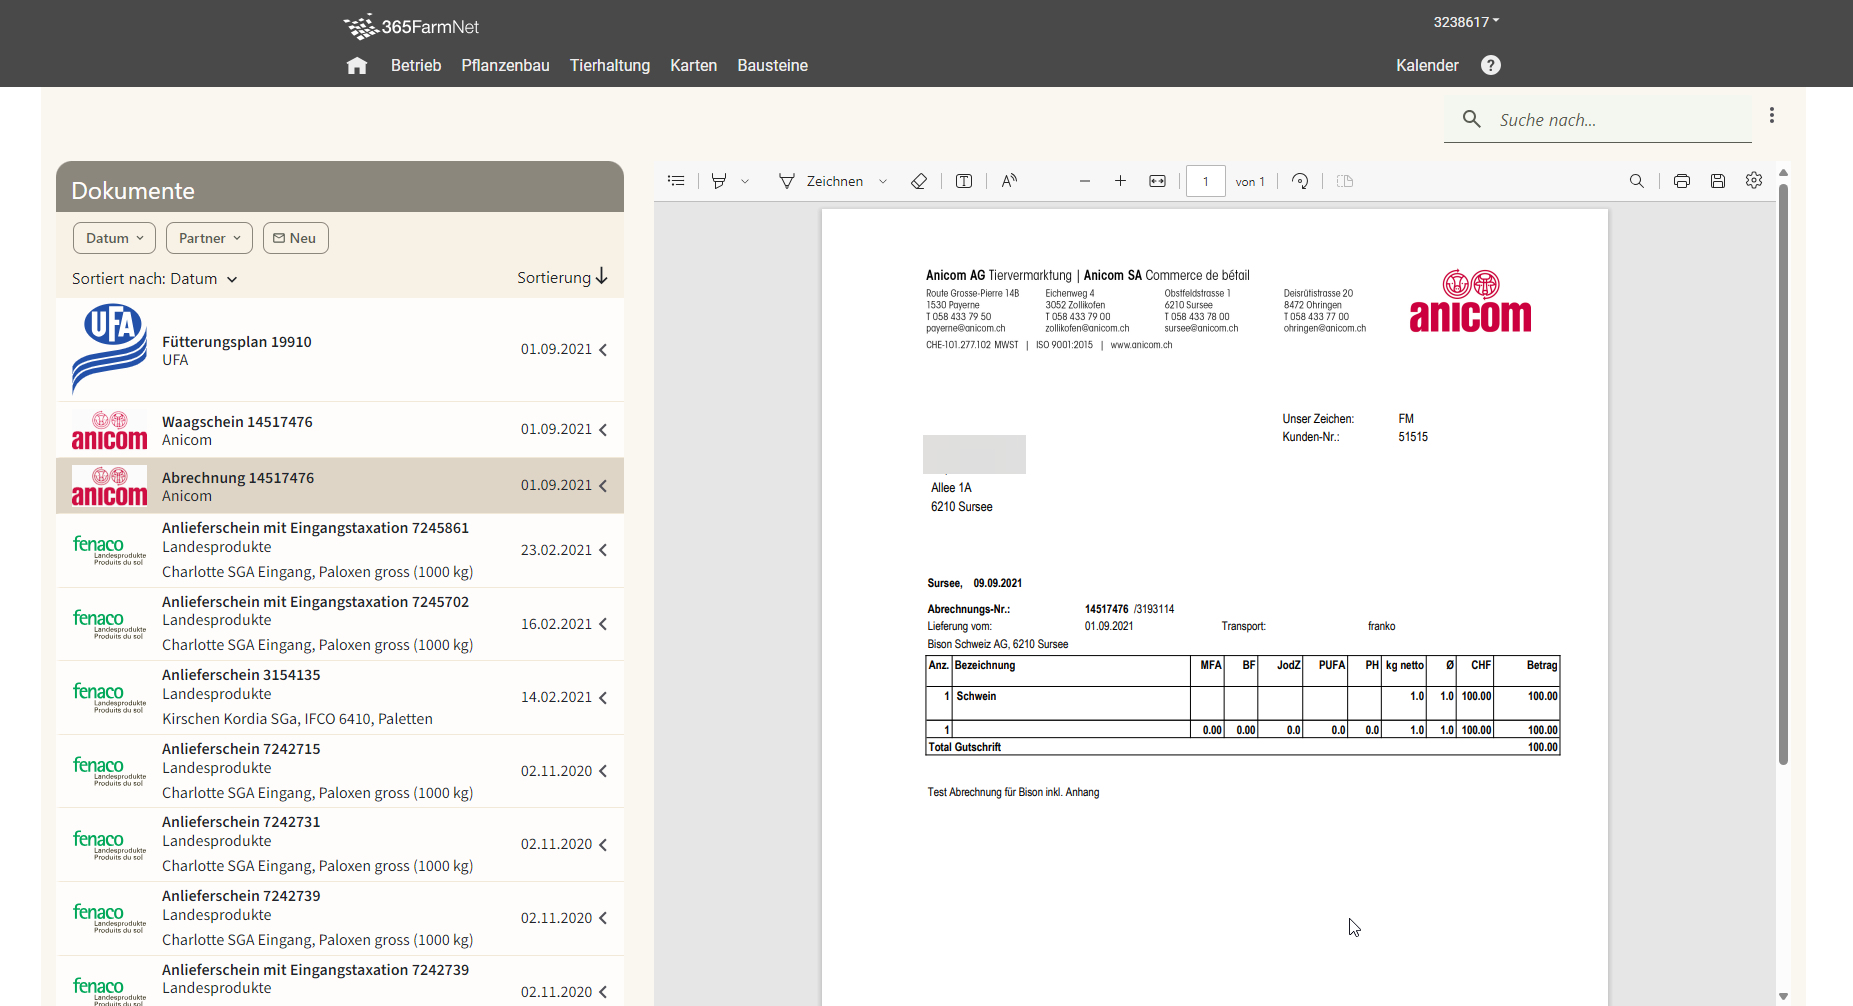The image size is (1853, 1006).
Task: Open PDF viewer settings gear
Action: (1754, 181)
